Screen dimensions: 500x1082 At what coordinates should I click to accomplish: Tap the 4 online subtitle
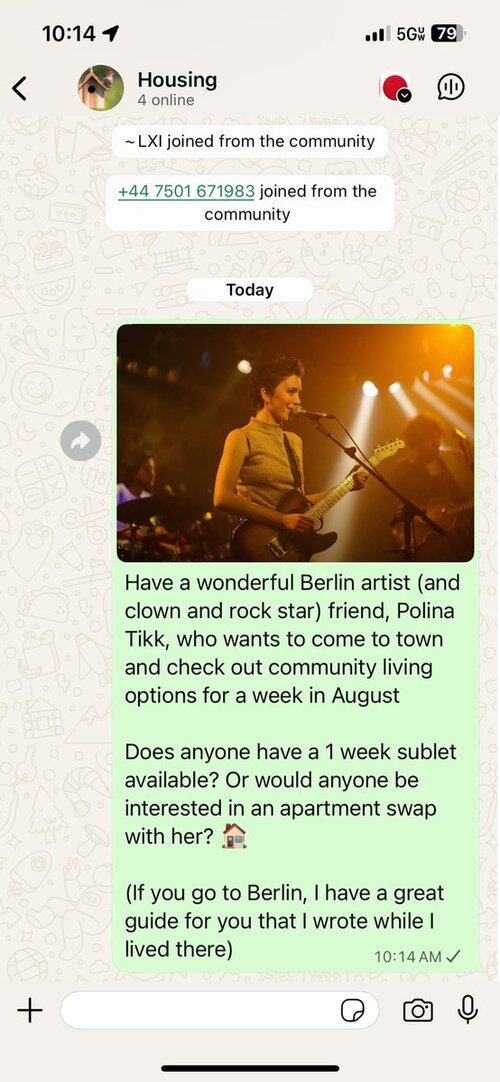tap(166, 100)
